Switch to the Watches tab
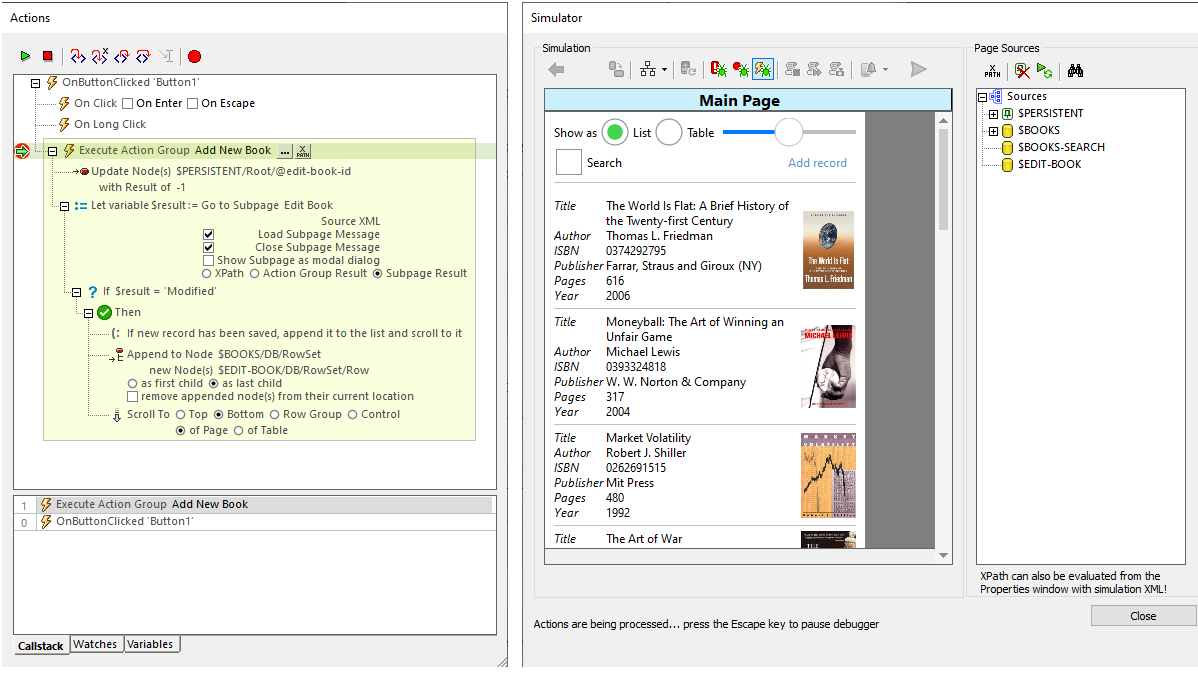The width and height of the screenshot is (1198, 673). (95, 645)
